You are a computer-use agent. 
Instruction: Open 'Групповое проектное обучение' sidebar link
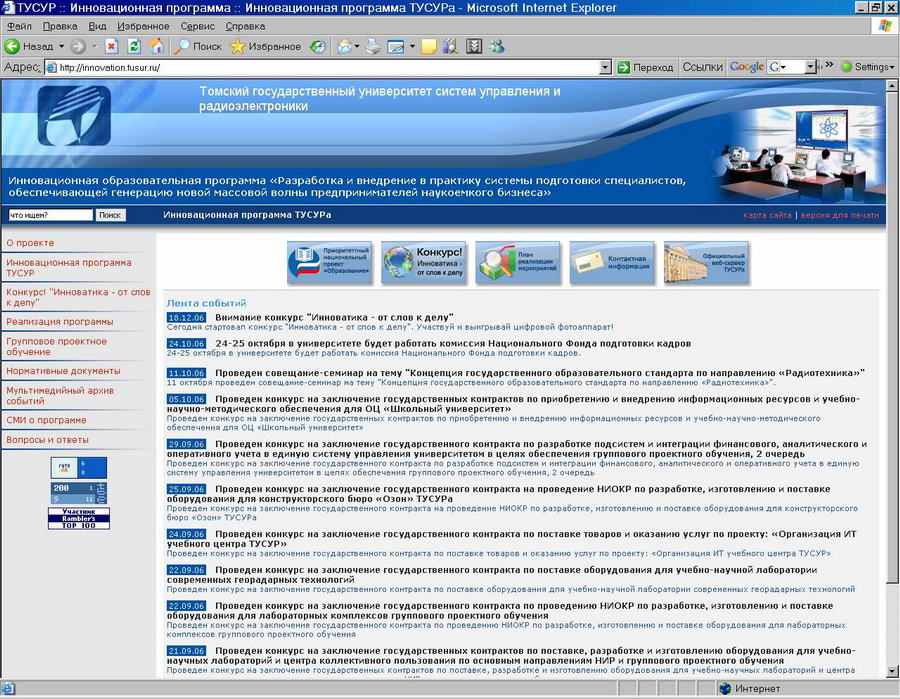(x=56, y=346)
